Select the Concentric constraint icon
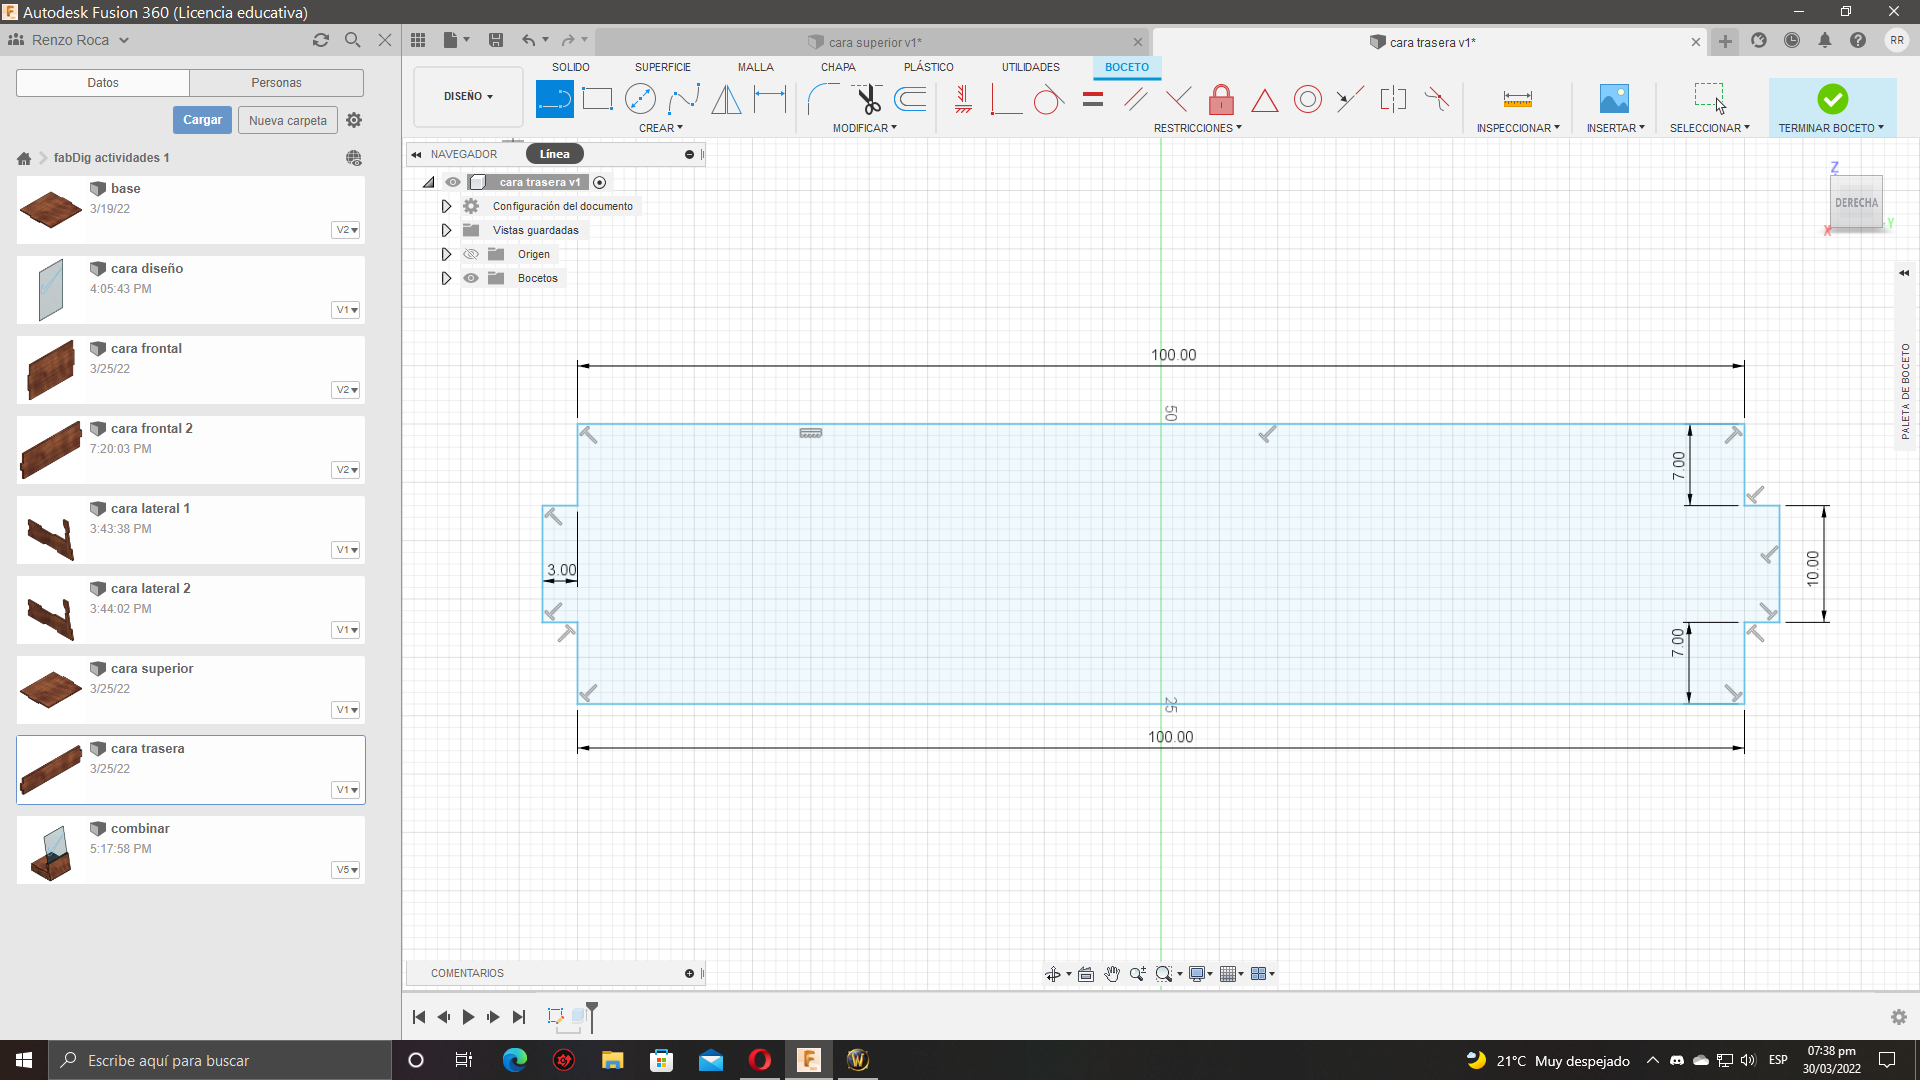This screenshot has height=1080, width=1920. (1307, 99)
